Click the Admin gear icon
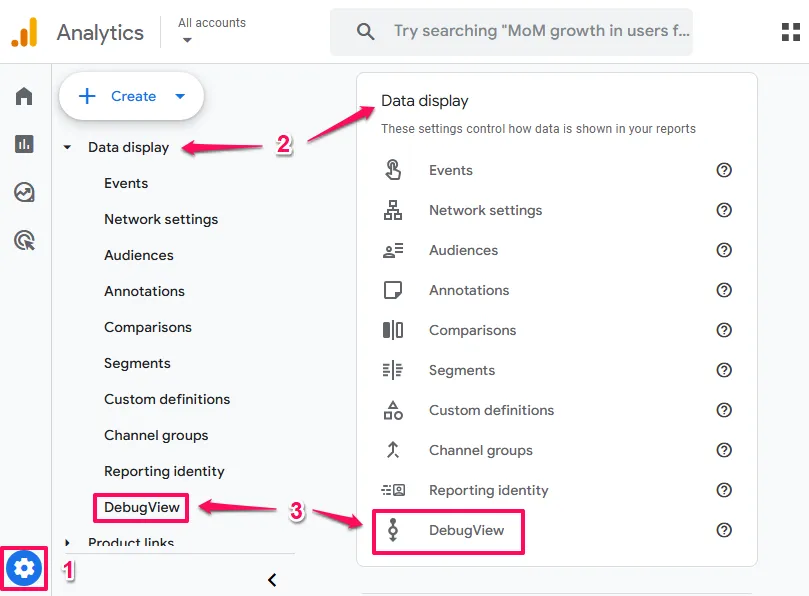The width and height of the screenshot is (809, 596). 24,569
